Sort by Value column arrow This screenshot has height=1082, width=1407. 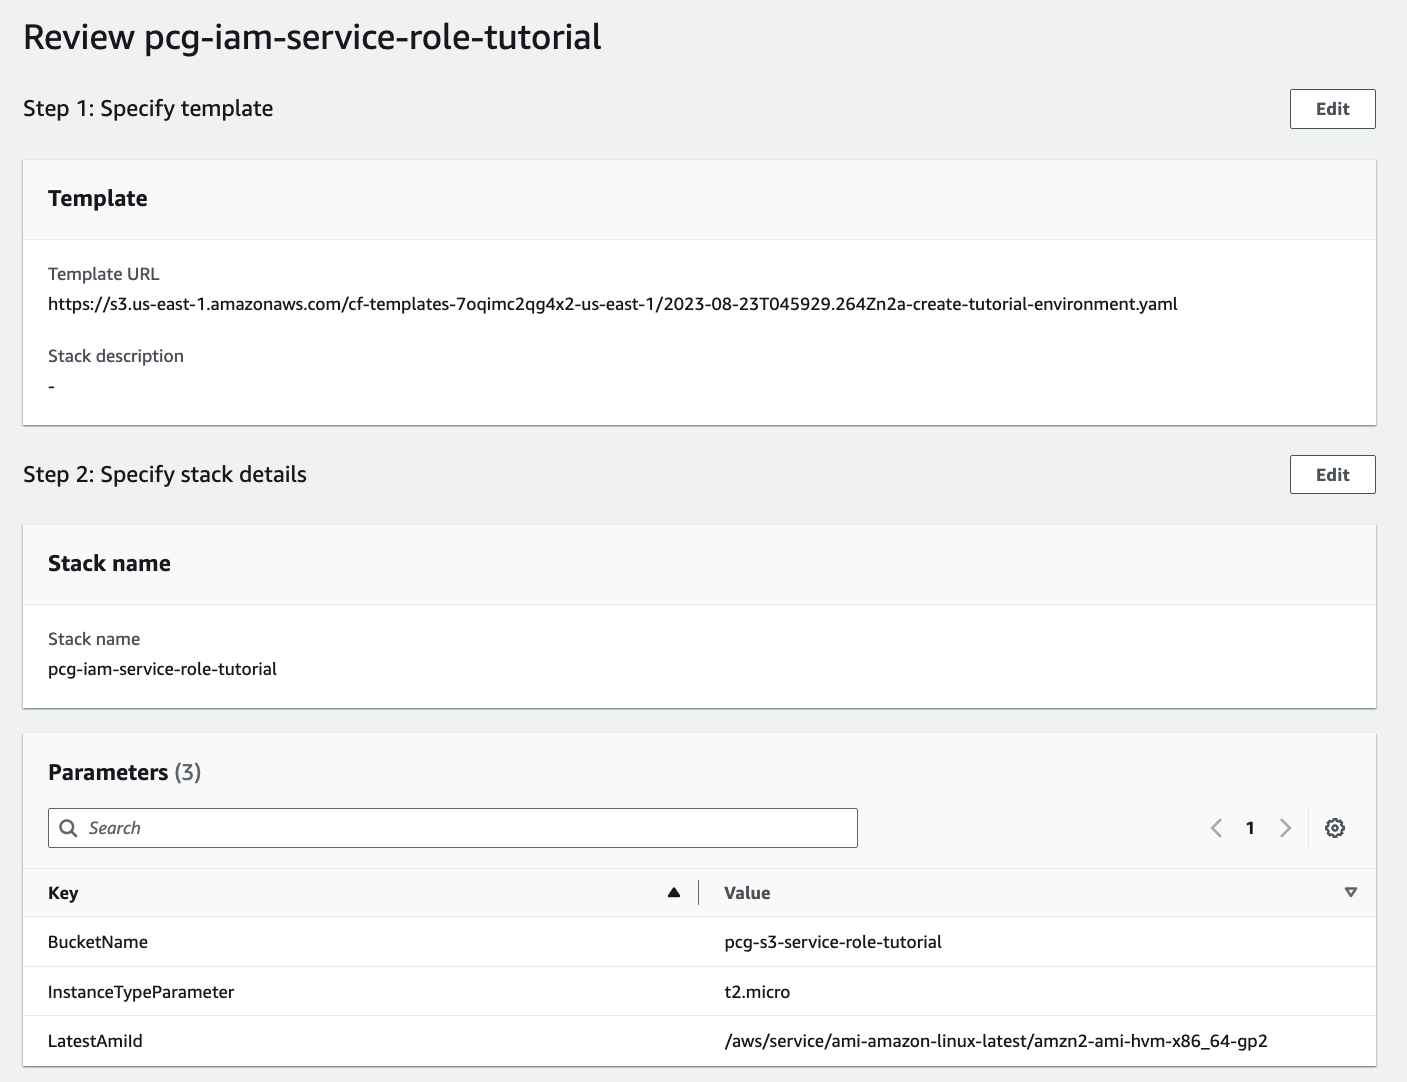(1350, 892)
